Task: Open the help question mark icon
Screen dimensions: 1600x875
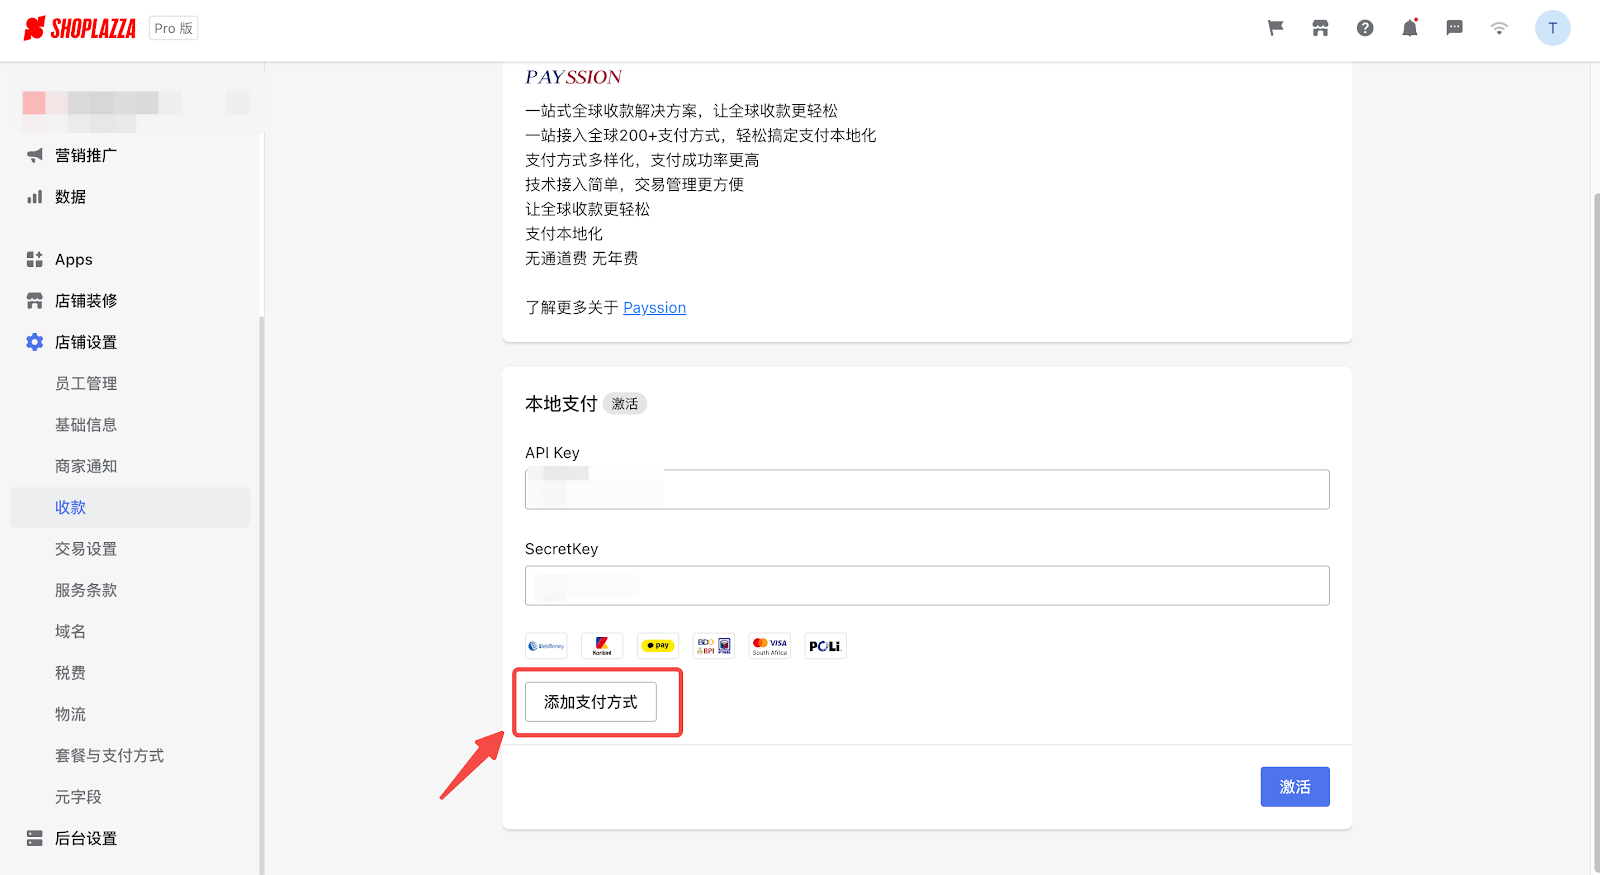Action: [1365, 28]
